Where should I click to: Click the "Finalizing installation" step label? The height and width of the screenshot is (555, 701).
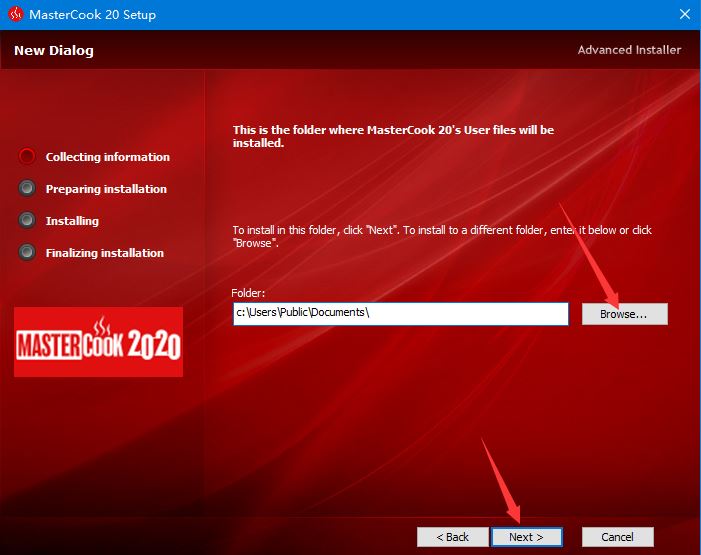pos(105,253)
